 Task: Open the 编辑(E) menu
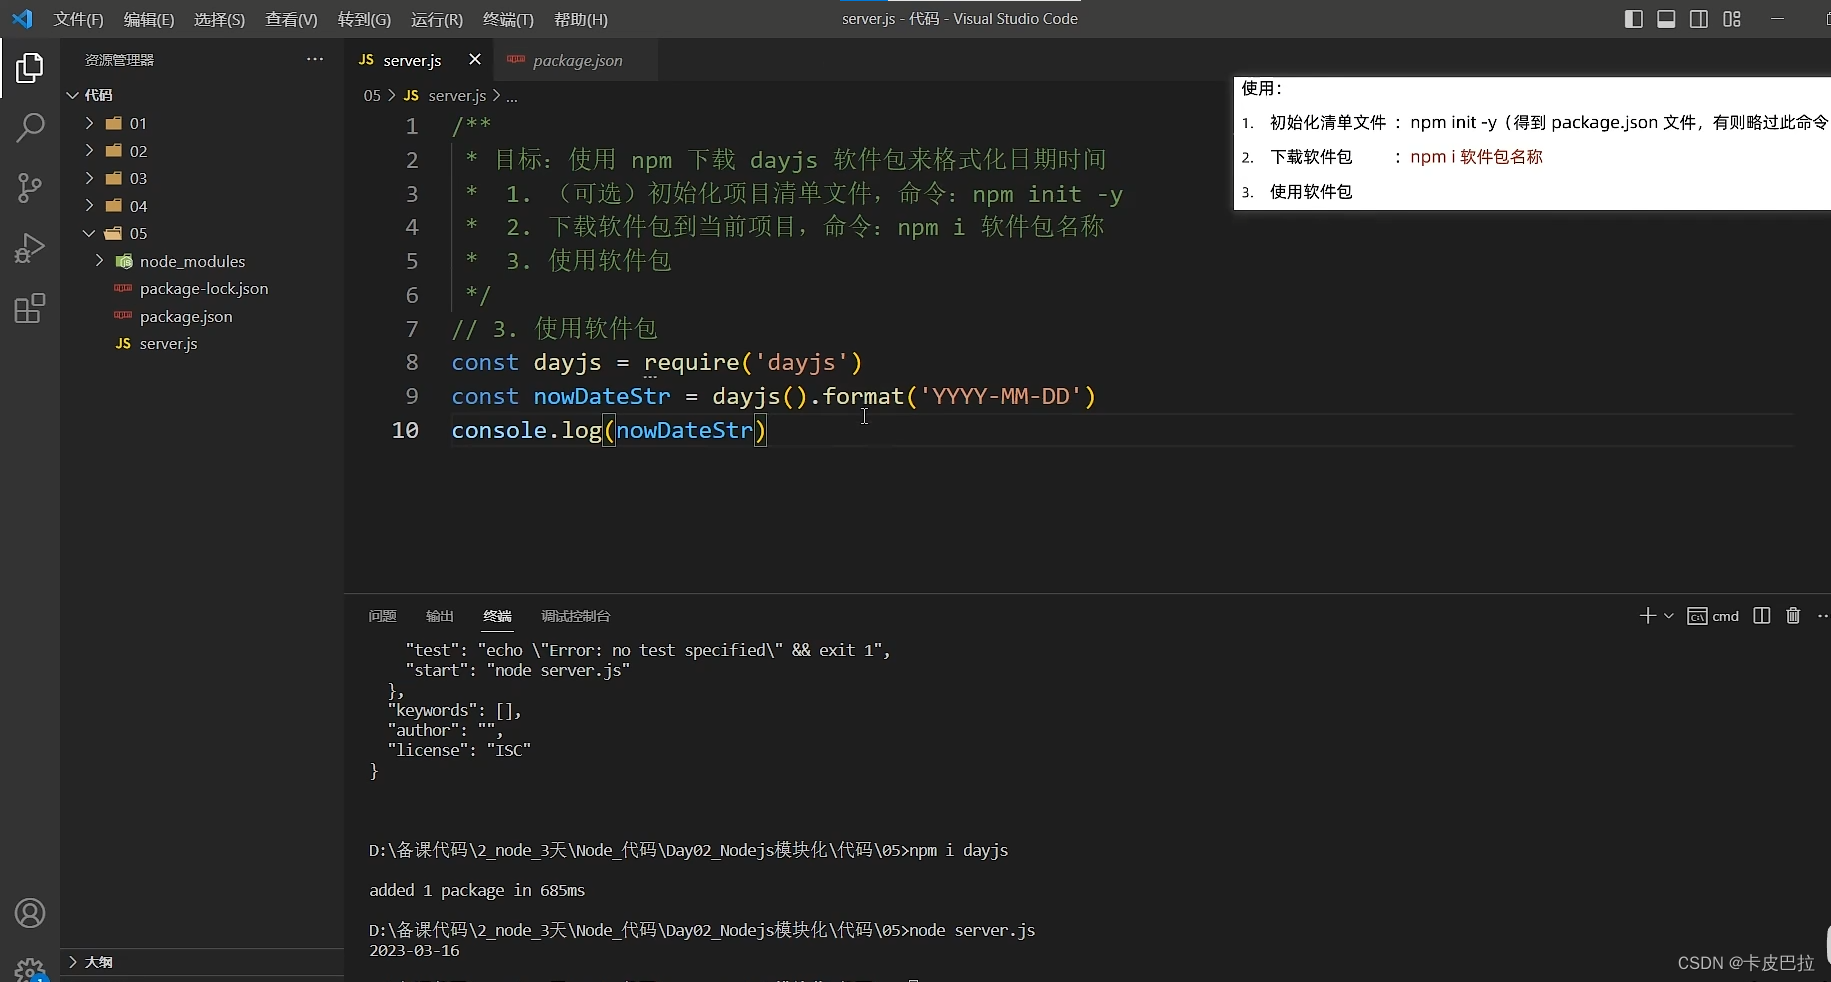[149, 19]
